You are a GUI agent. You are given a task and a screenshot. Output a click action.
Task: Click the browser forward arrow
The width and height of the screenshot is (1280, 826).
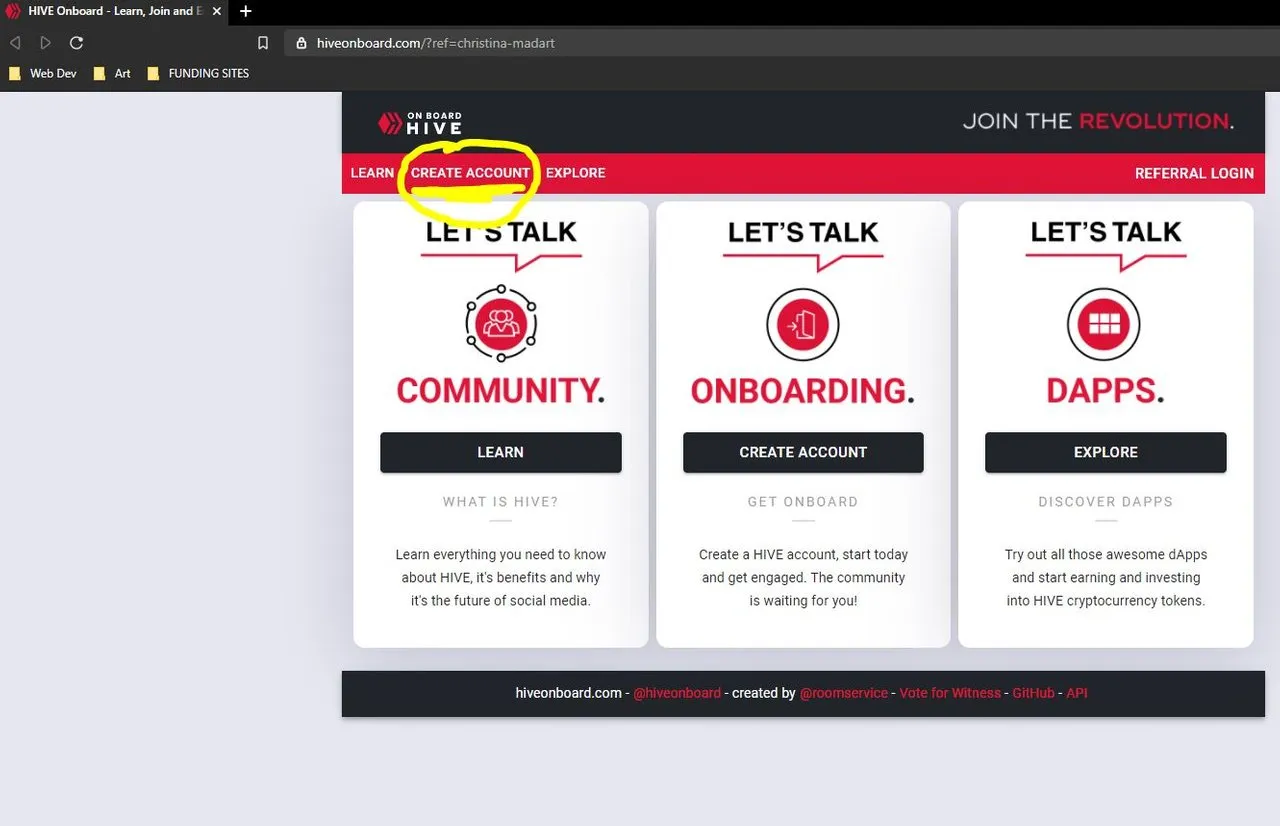point(45,43)
